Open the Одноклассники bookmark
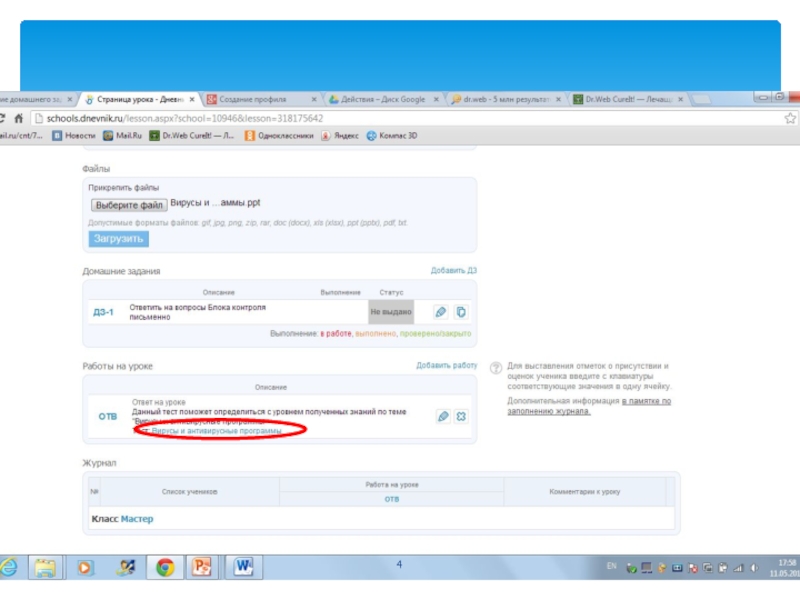Image resolution: width=800 pixels, height=600 pixels. [279, 135]
